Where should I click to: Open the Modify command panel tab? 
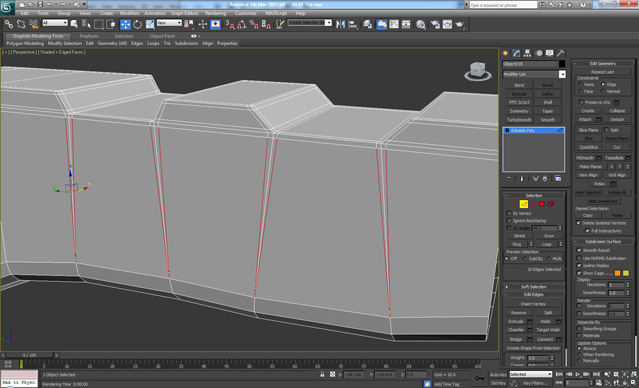516,53
